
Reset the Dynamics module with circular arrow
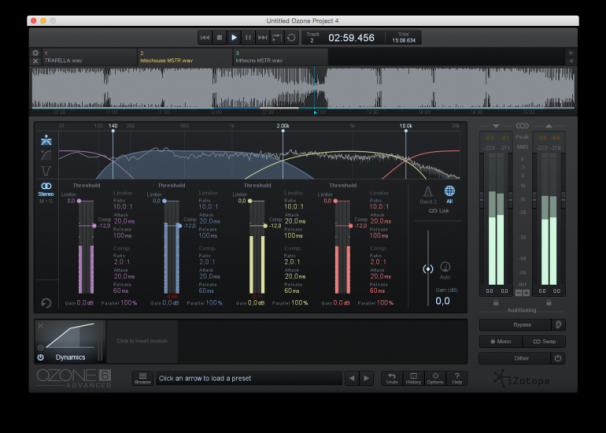coord(45,303)
